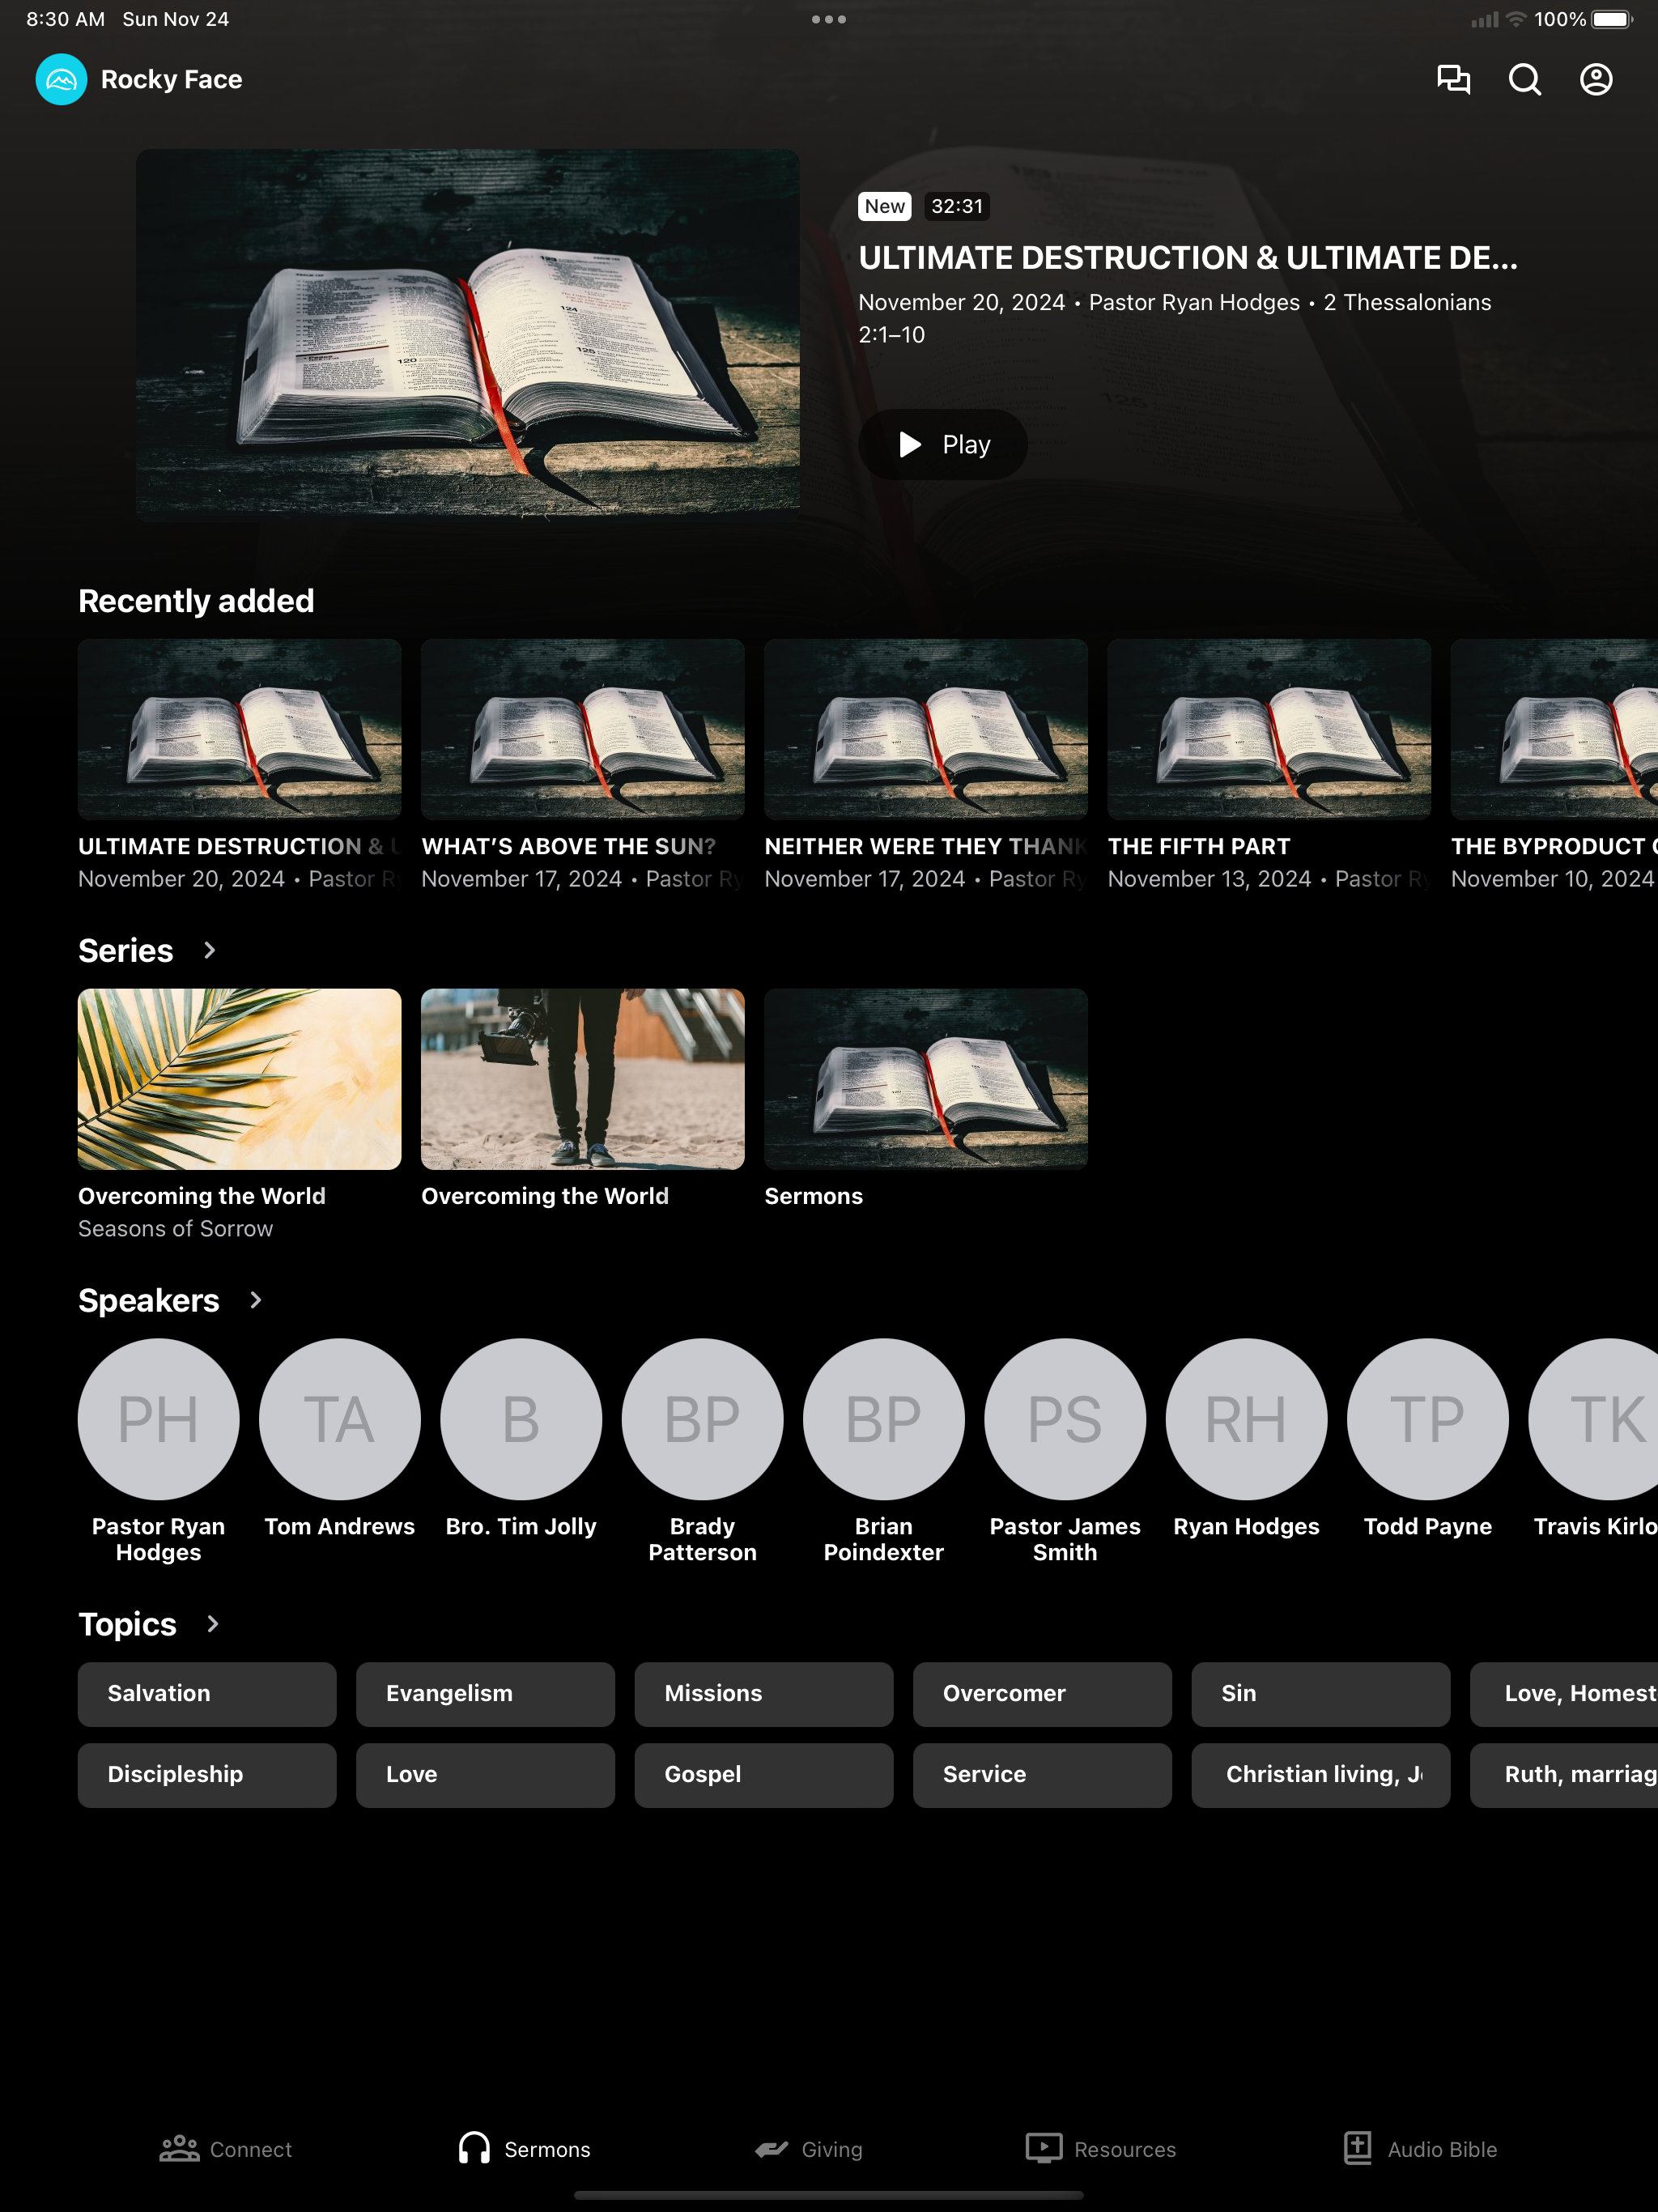Screen dimensions: 1658x2212
Task: Tap the Series heading
Action: pyautogui.click(x=126, y=951)
